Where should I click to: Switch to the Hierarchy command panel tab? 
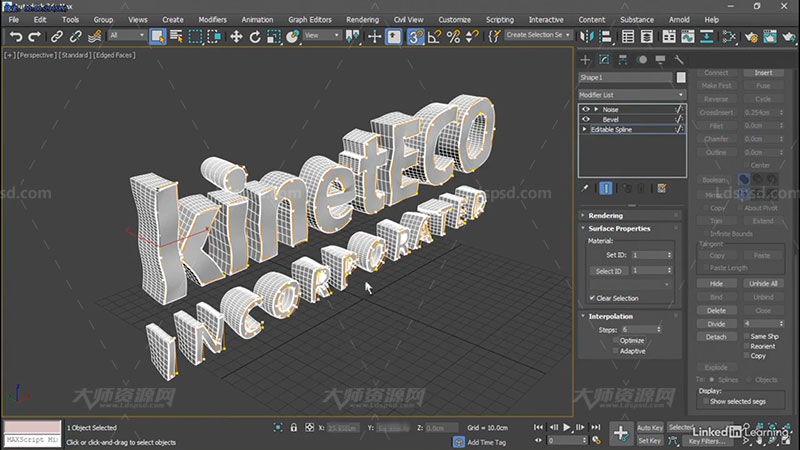tap(623, 60)
